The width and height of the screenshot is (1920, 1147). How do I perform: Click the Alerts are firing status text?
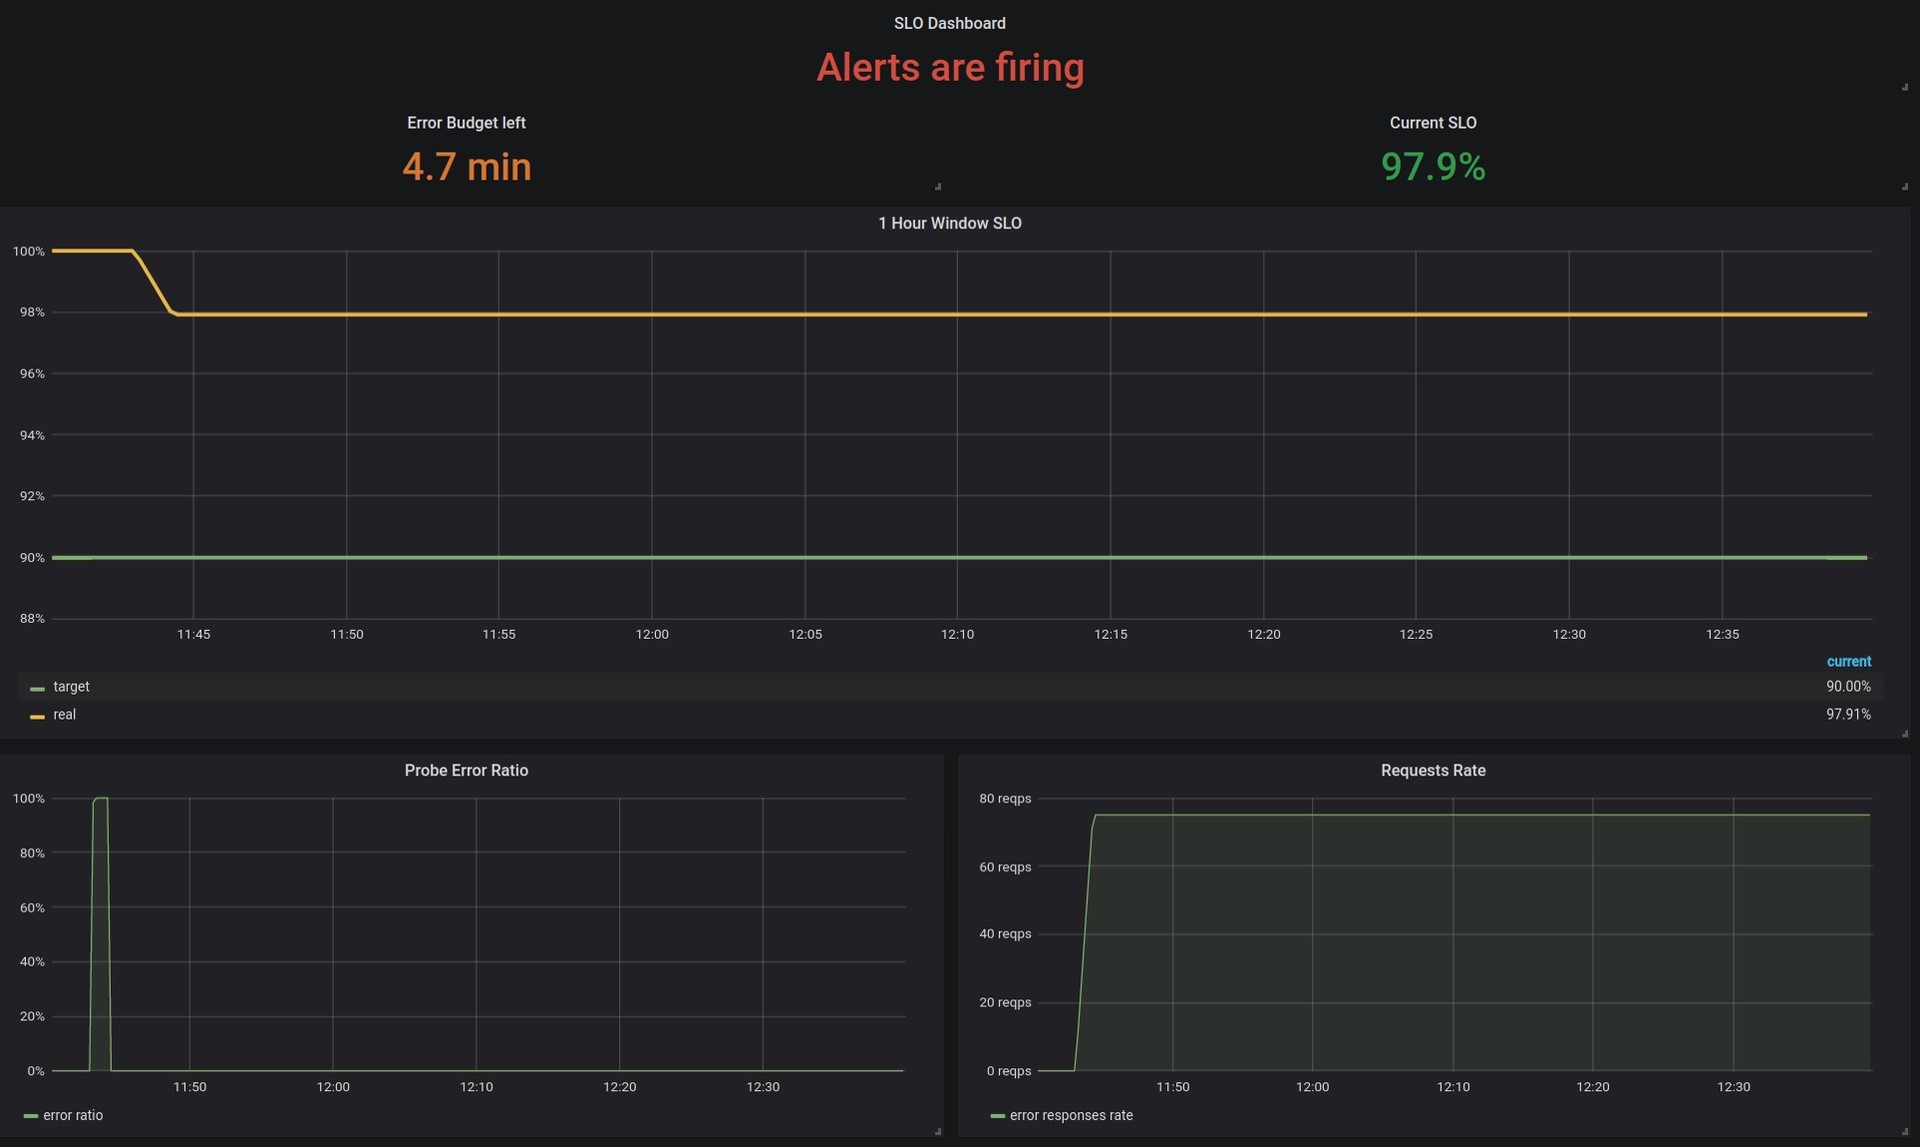tap(949, 68)
